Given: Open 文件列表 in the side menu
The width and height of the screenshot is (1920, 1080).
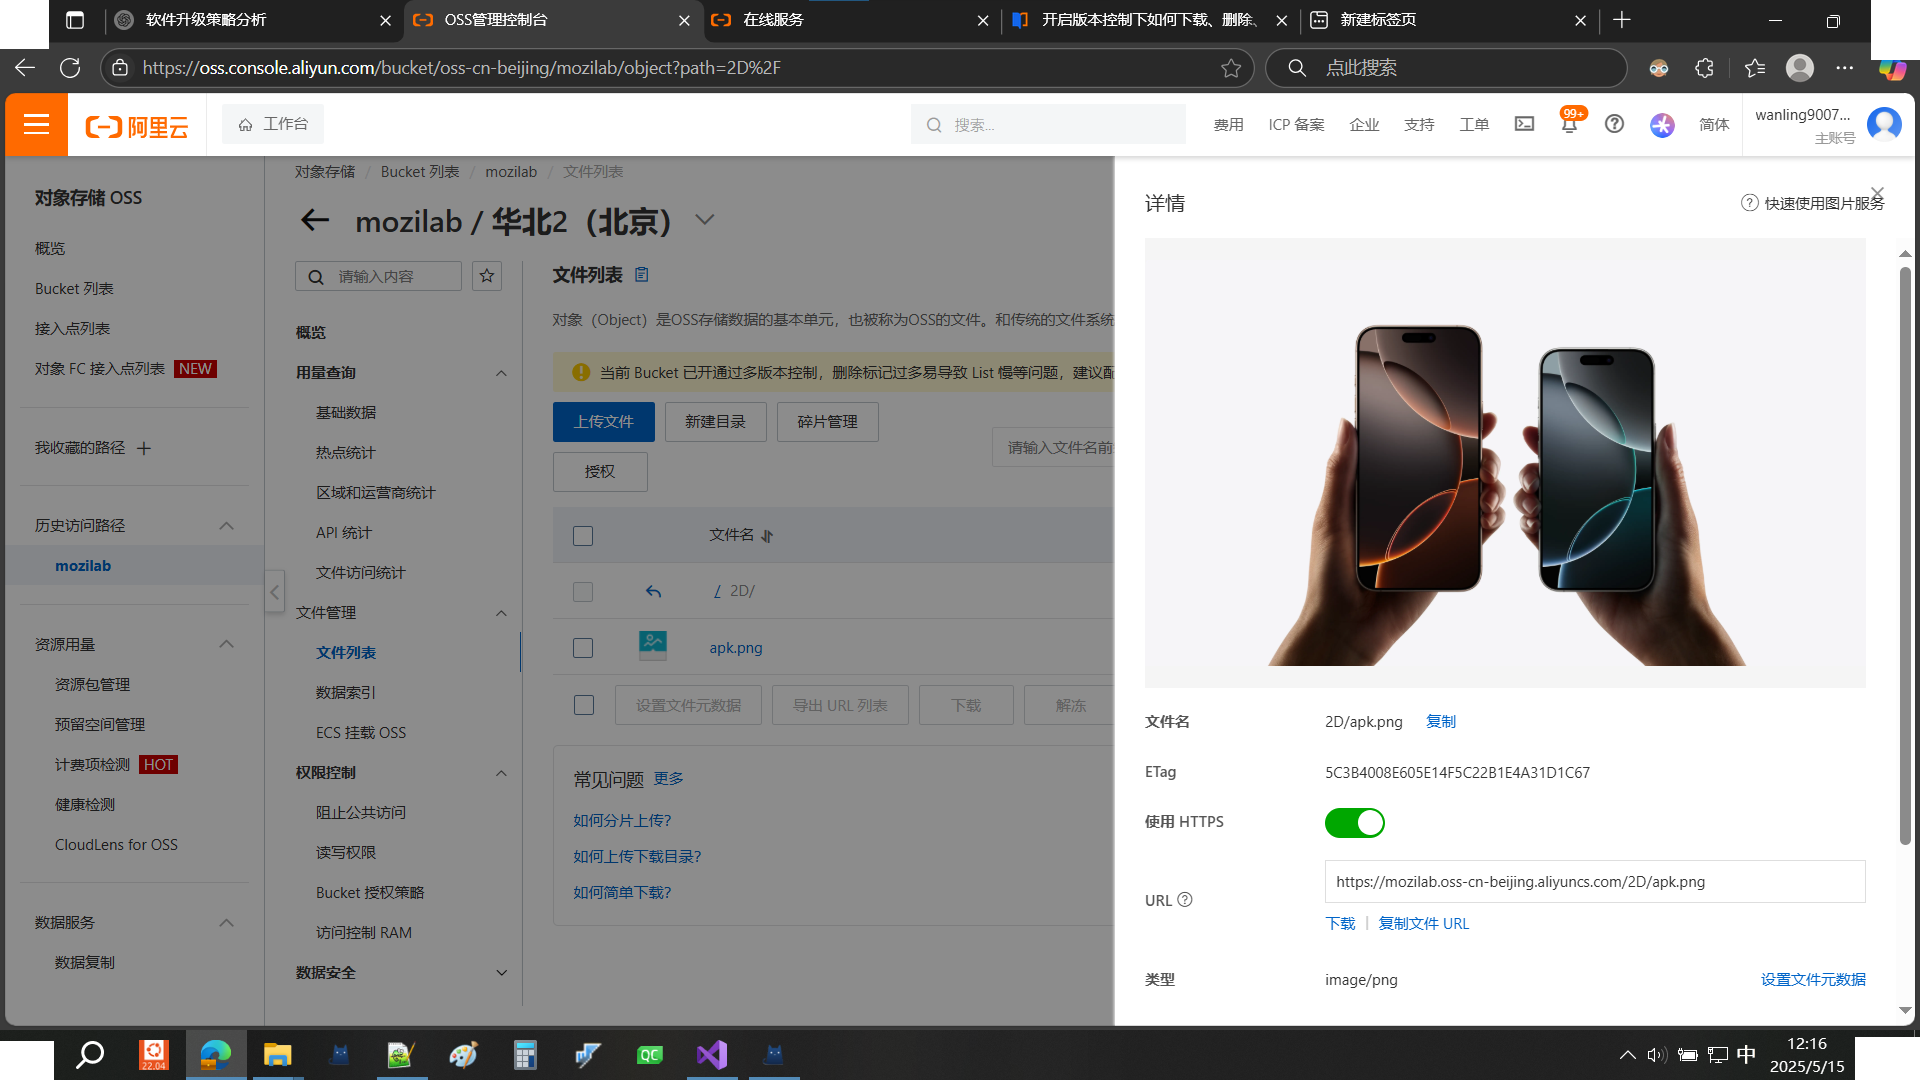Looking at the screenshot, I should [346, 652].
